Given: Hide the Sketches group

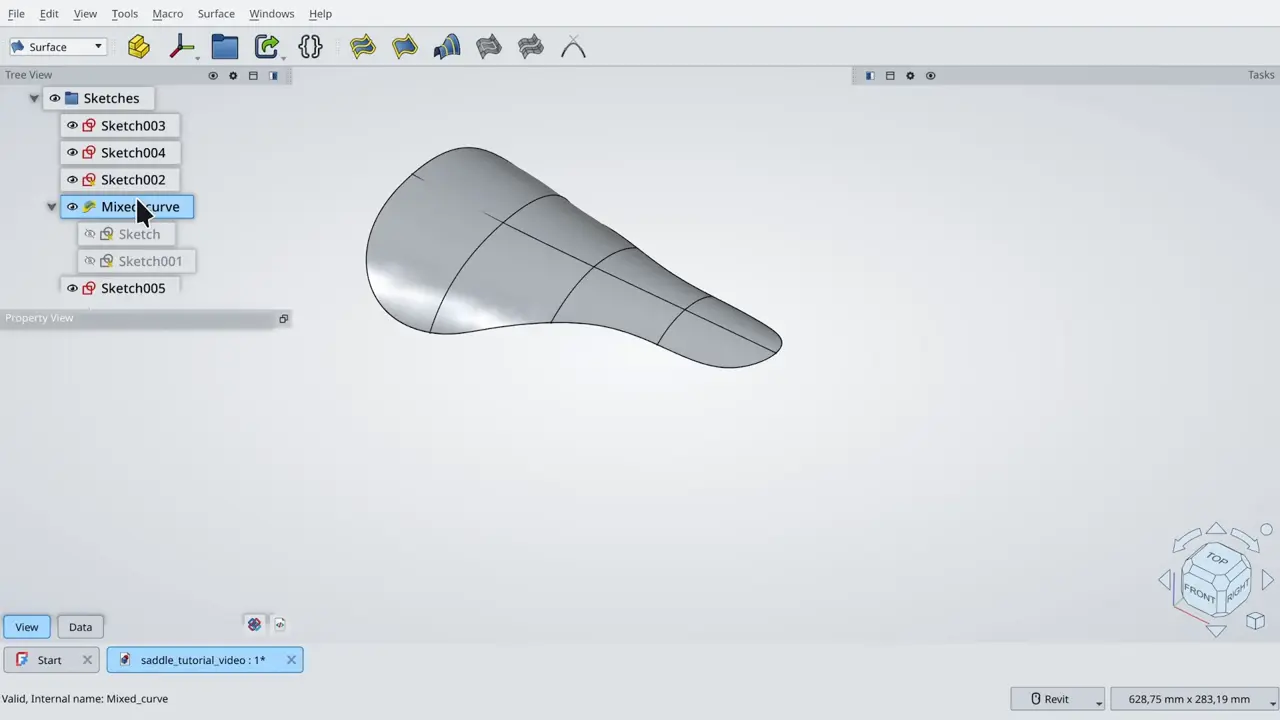Looking at the screenshot, I should (x=55, y=98).
